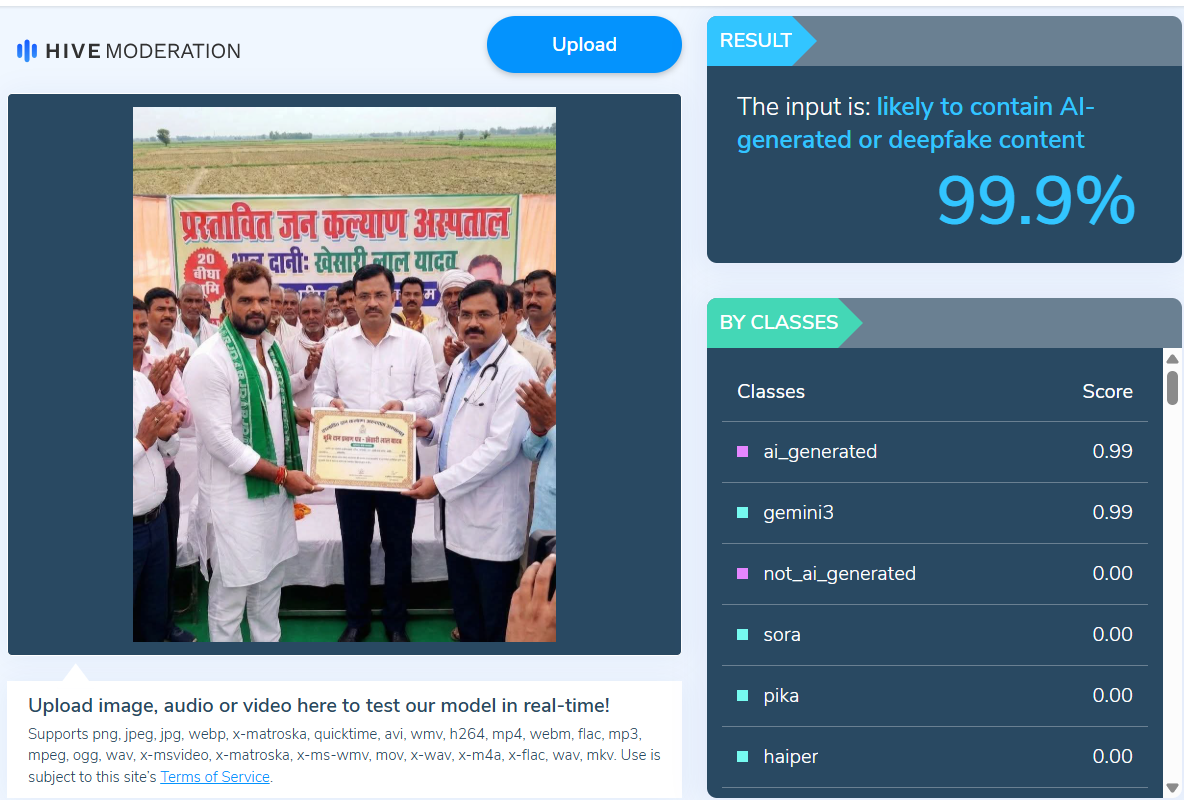This screenshot has width=1184, height=800.
Task: Click the Classes column header
Action: pos(771,391)
